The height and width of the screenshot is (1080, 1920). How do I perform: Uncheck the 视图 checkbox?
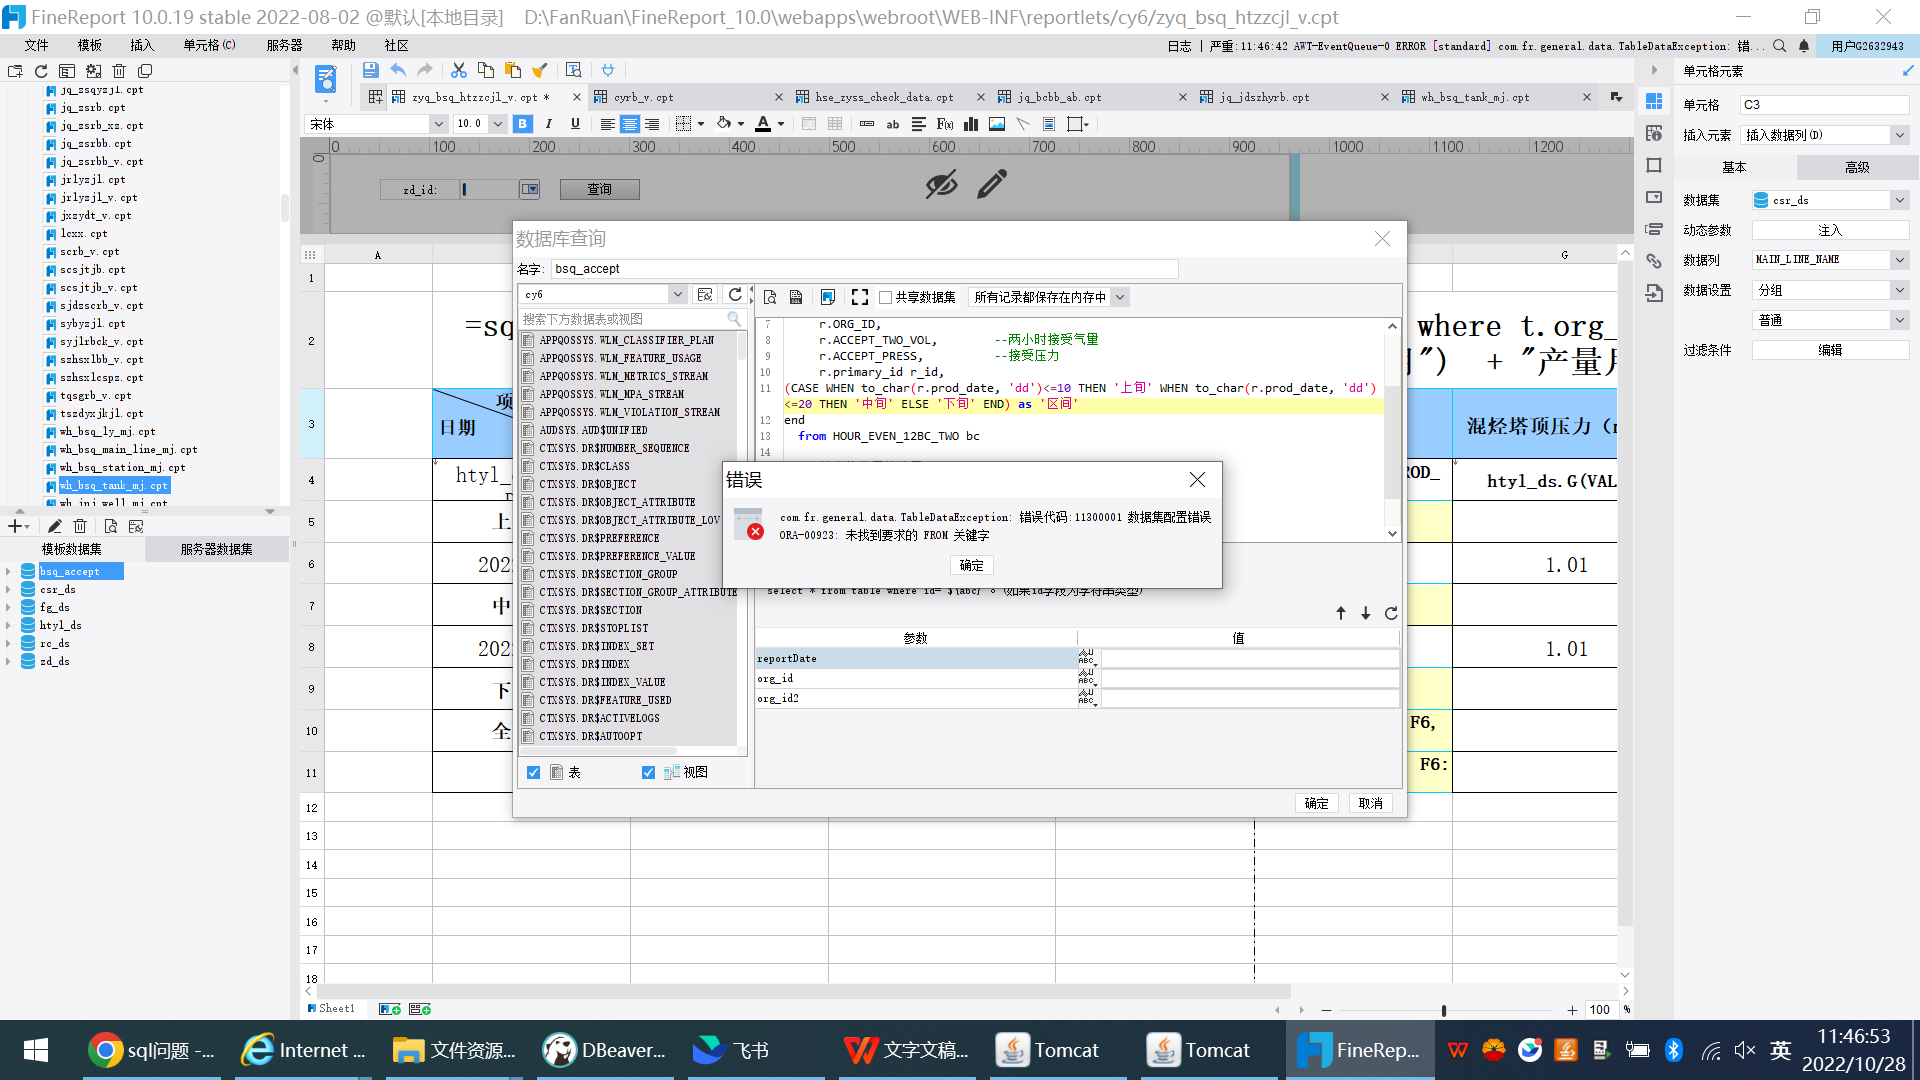(x=648, y=772)
